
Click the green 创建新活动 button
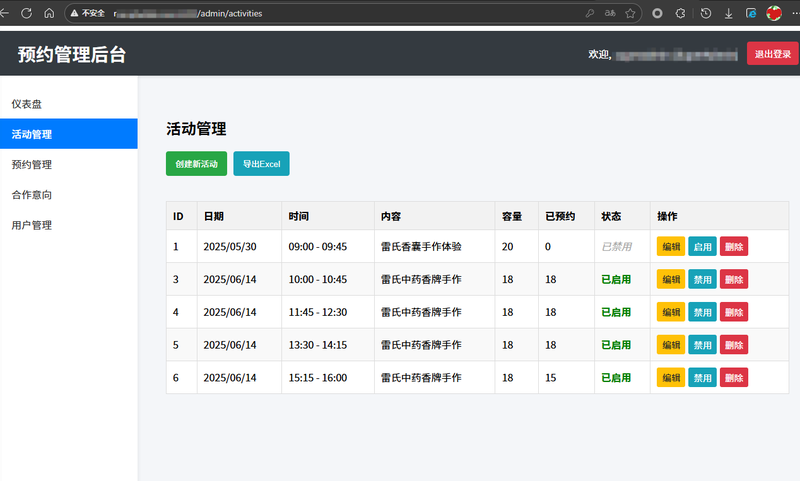[x=196, y=163]
